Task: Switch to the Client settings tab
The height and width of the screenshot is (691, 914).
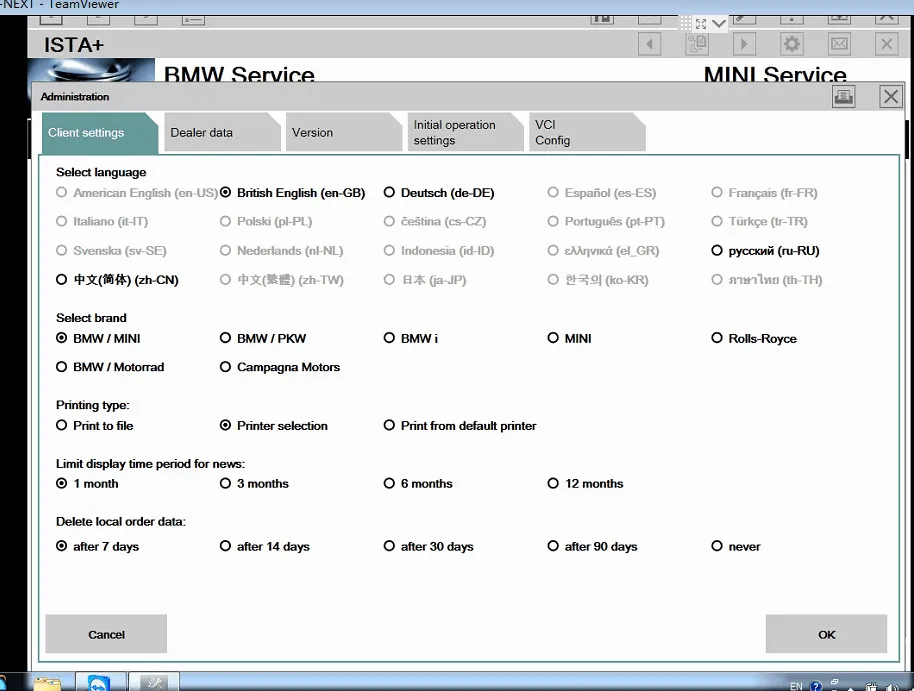Action: [x=100, y=133]
